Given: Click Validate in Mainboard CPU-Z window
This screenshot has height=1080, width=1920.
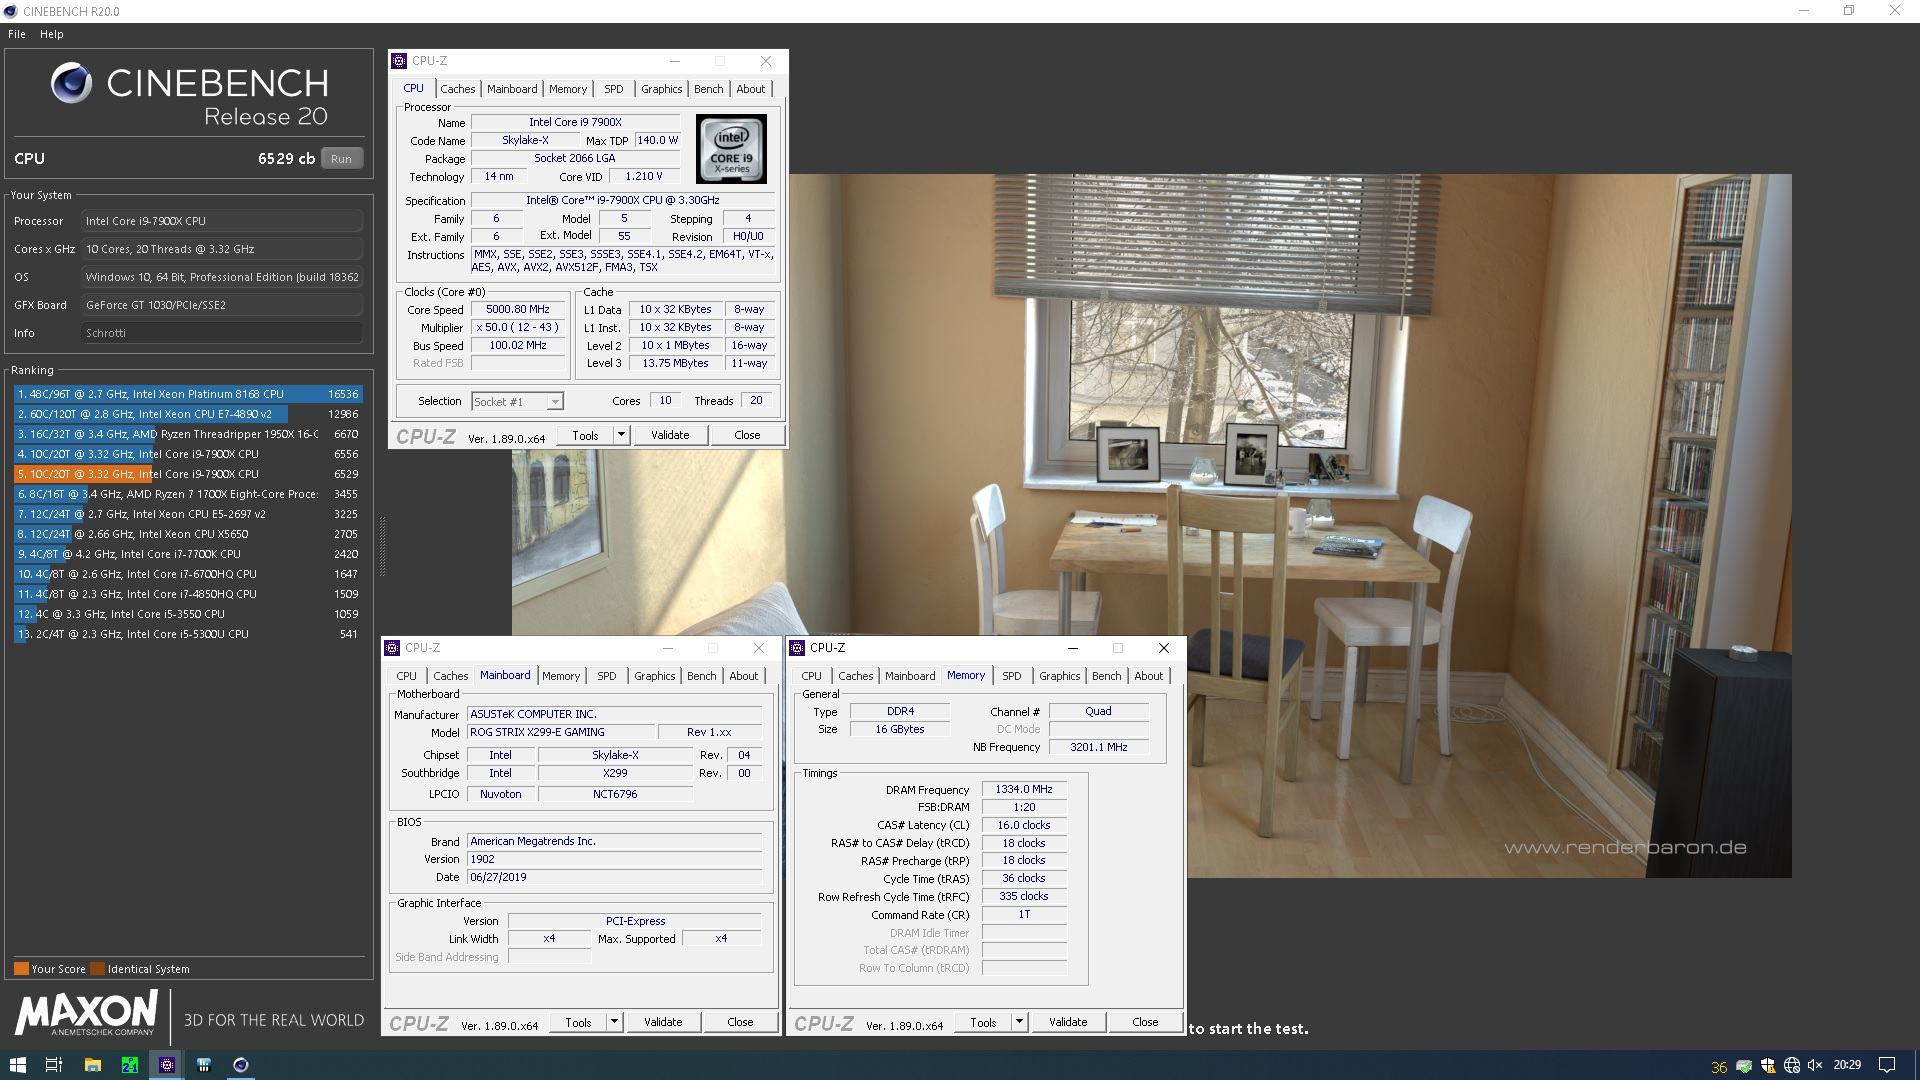Looking at the screenshot, I should tap(663, 1022).
